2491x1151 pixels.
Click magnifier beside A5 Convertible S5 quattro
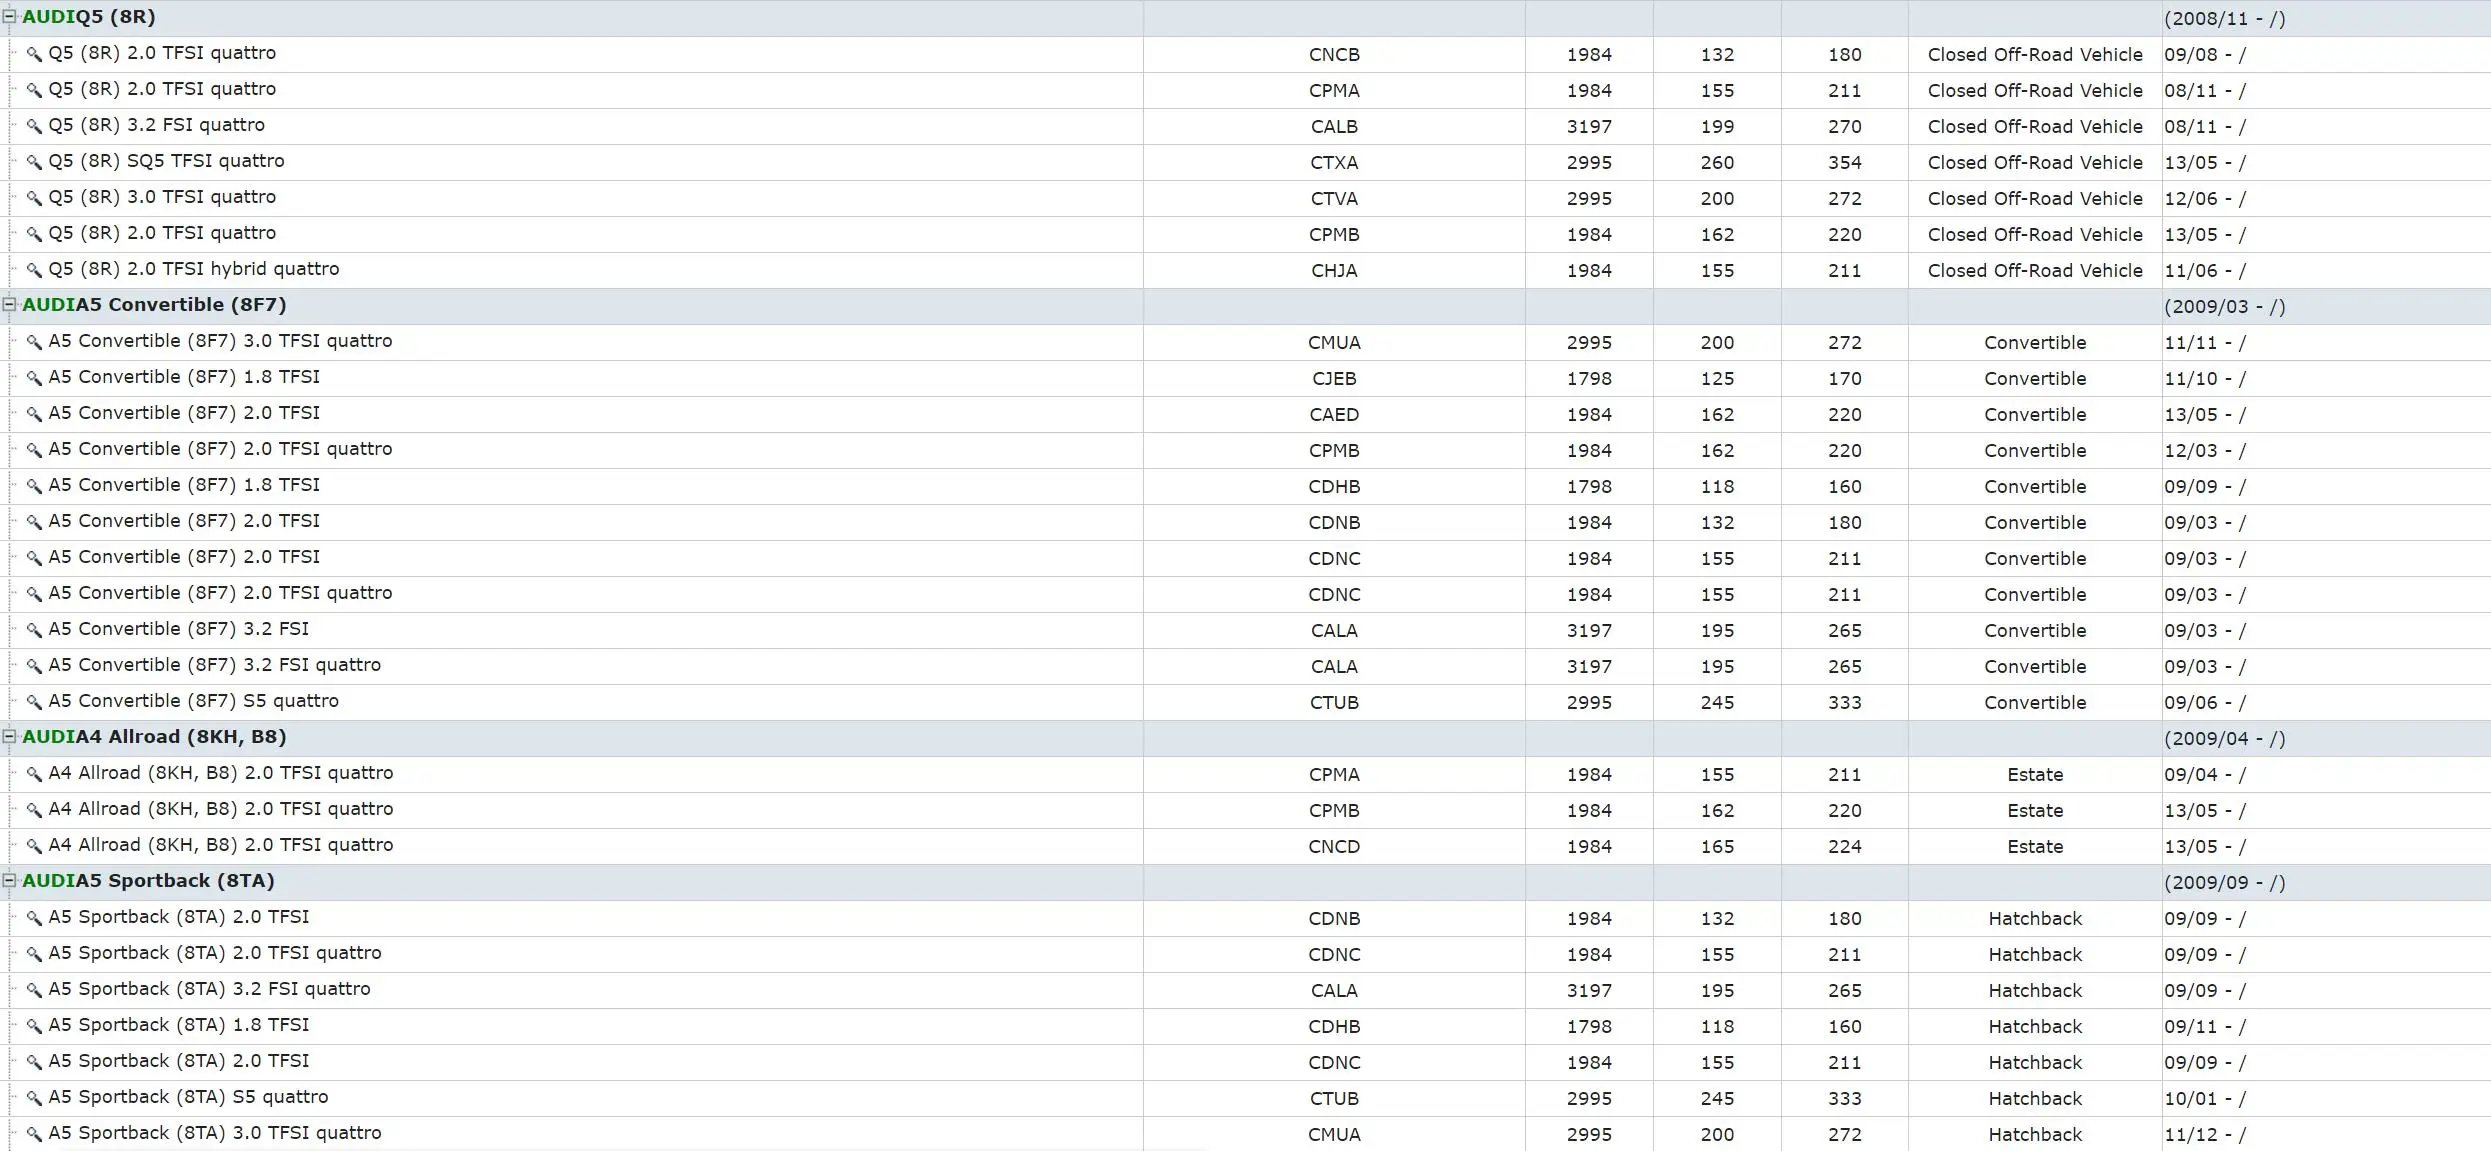[x=34, y=703]
